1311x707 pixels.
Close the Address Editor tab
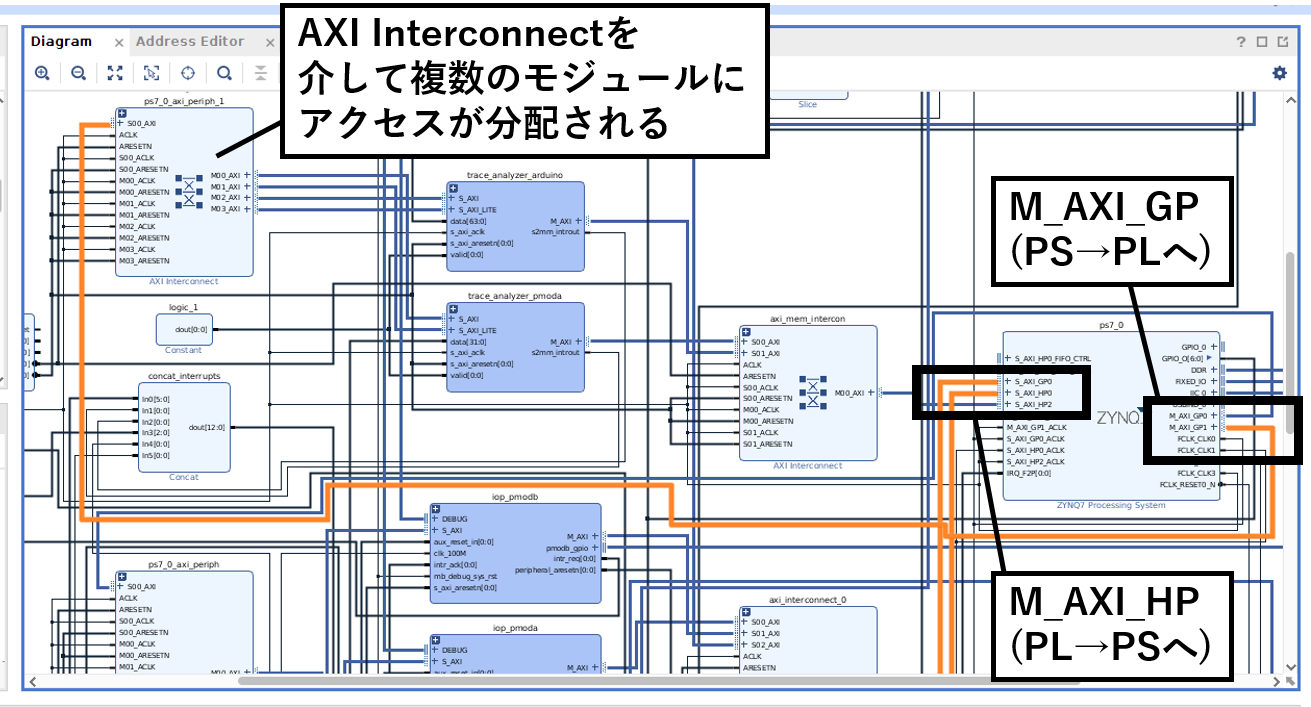(x=268, y=41)
